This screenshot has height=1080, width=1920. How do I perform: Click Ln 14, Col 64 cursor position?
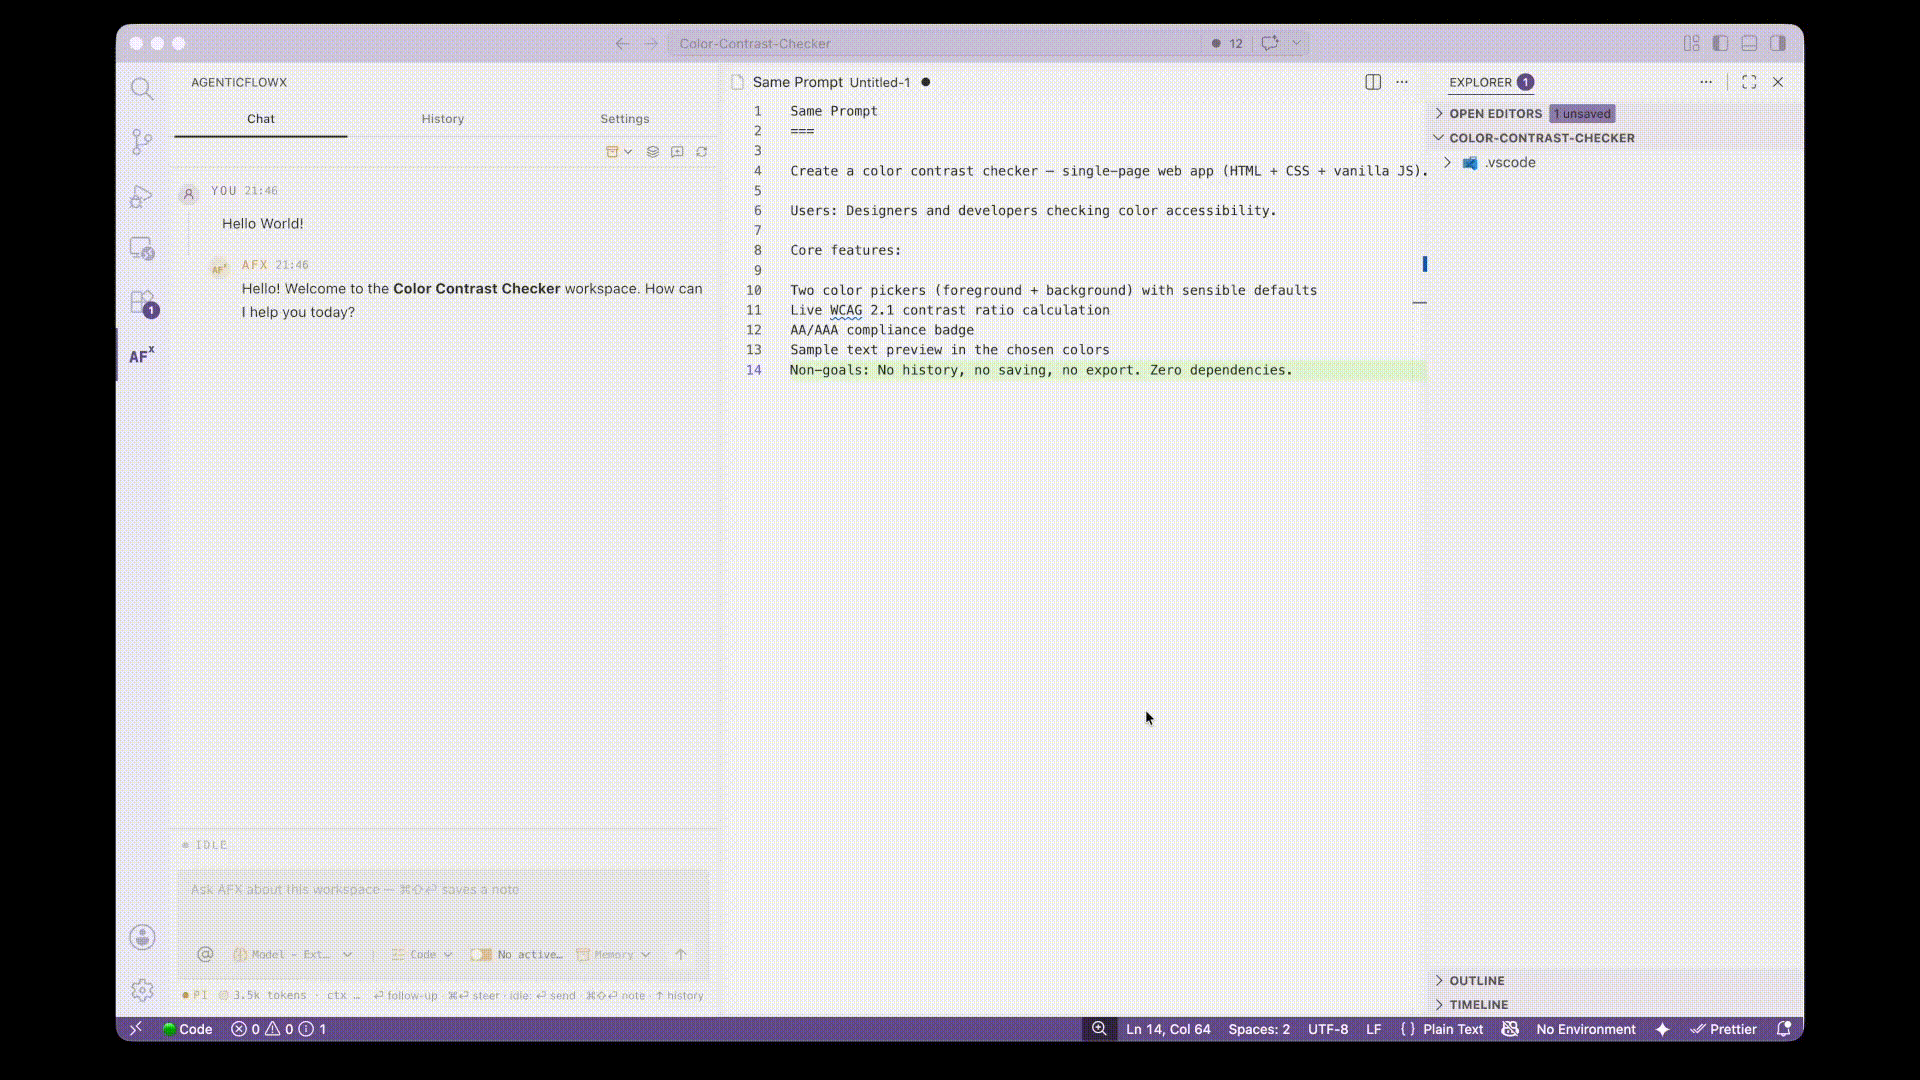click(1168, 1029)
